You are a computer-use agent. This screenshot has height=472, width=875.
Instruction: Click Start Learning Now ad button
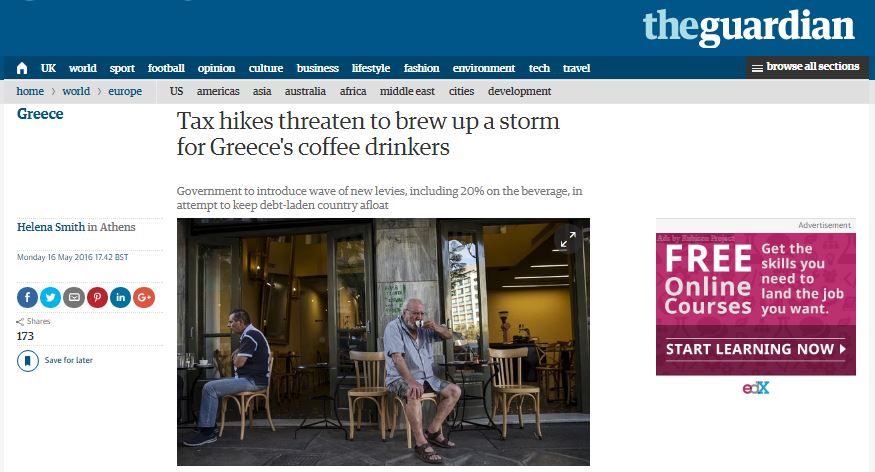pyautogui.click(x=756, y=349)
